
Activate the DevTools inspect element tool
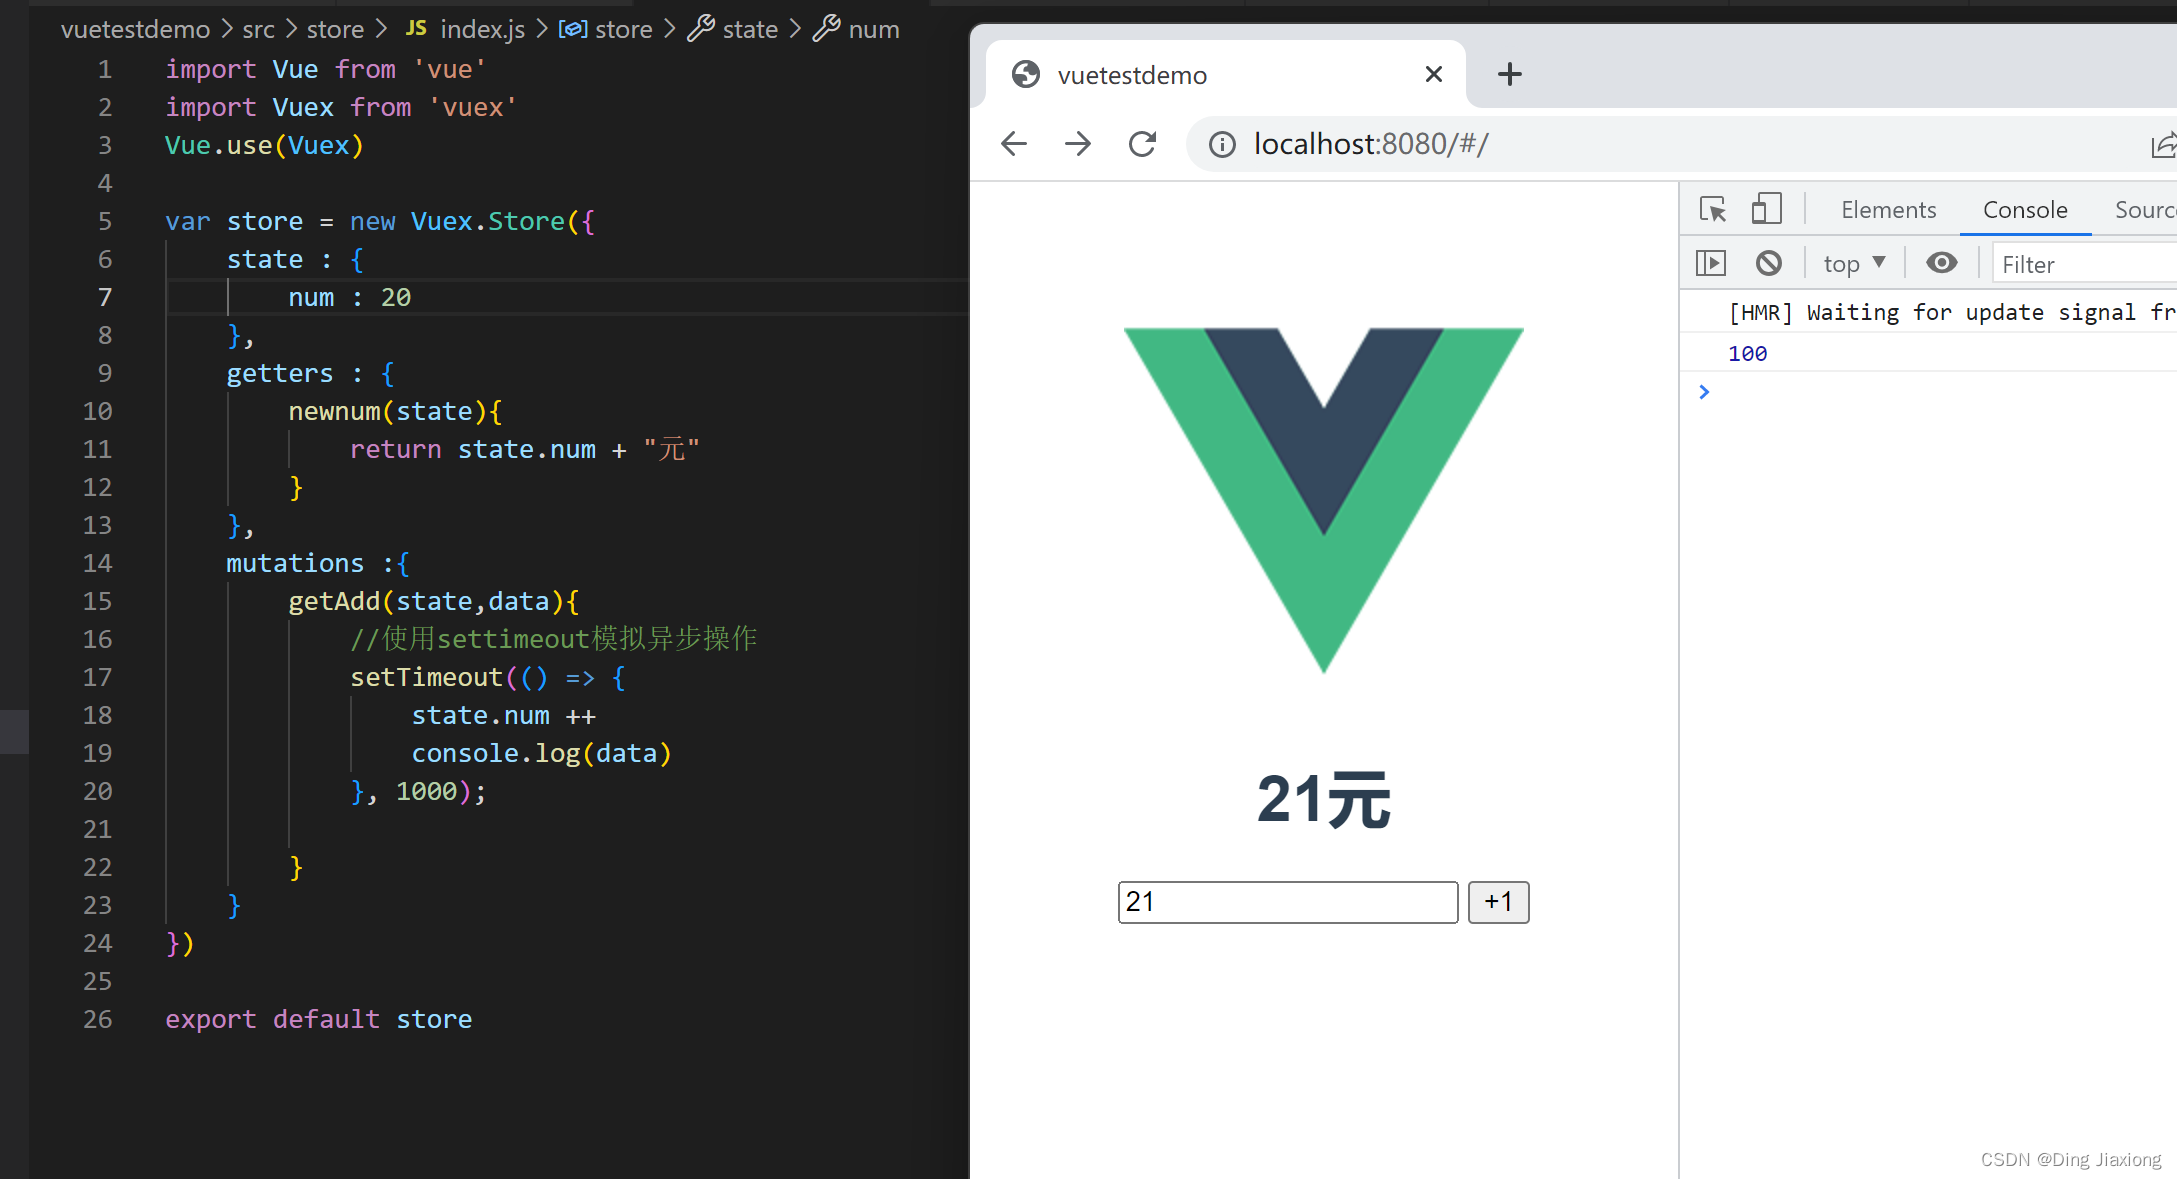point(1713,209)
